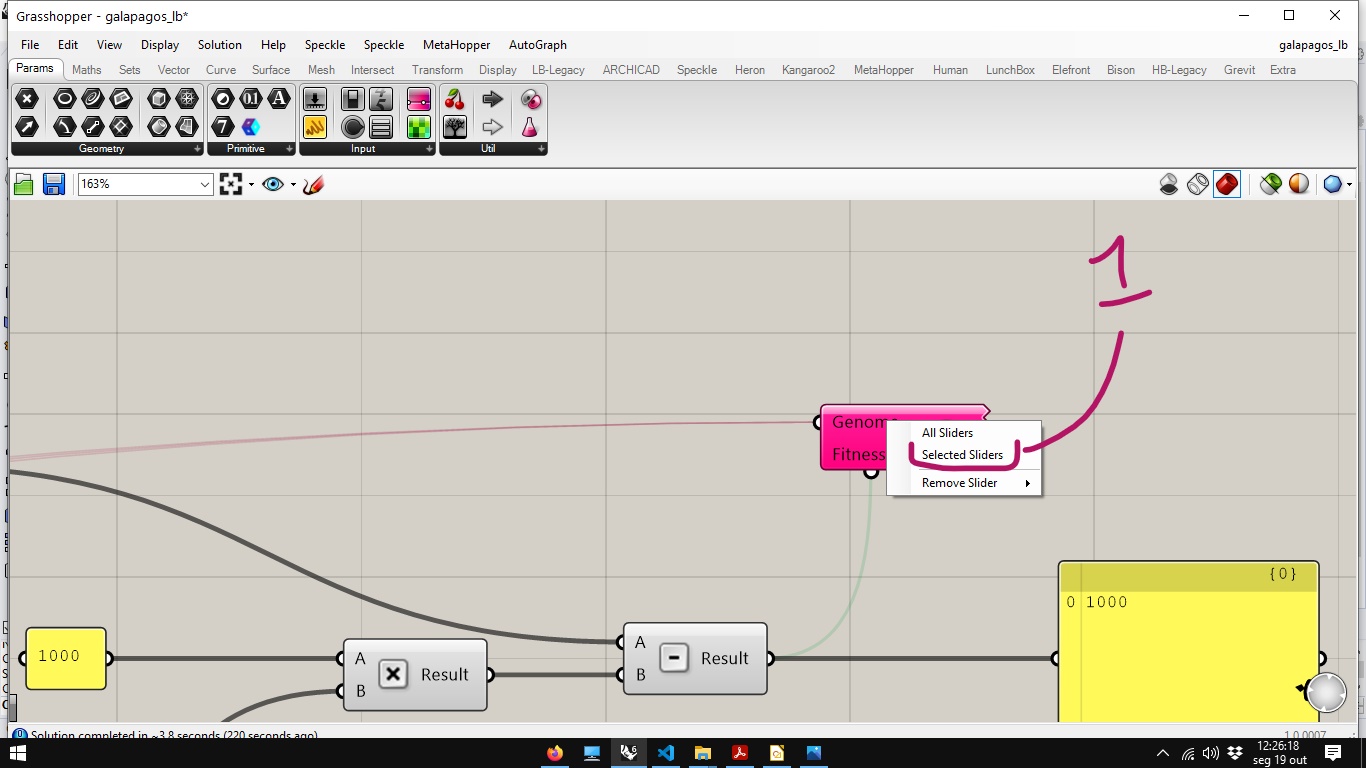Select the Number 0.1 parameter icon
The height and width of the screenshot is (768, 1366).
251,98
